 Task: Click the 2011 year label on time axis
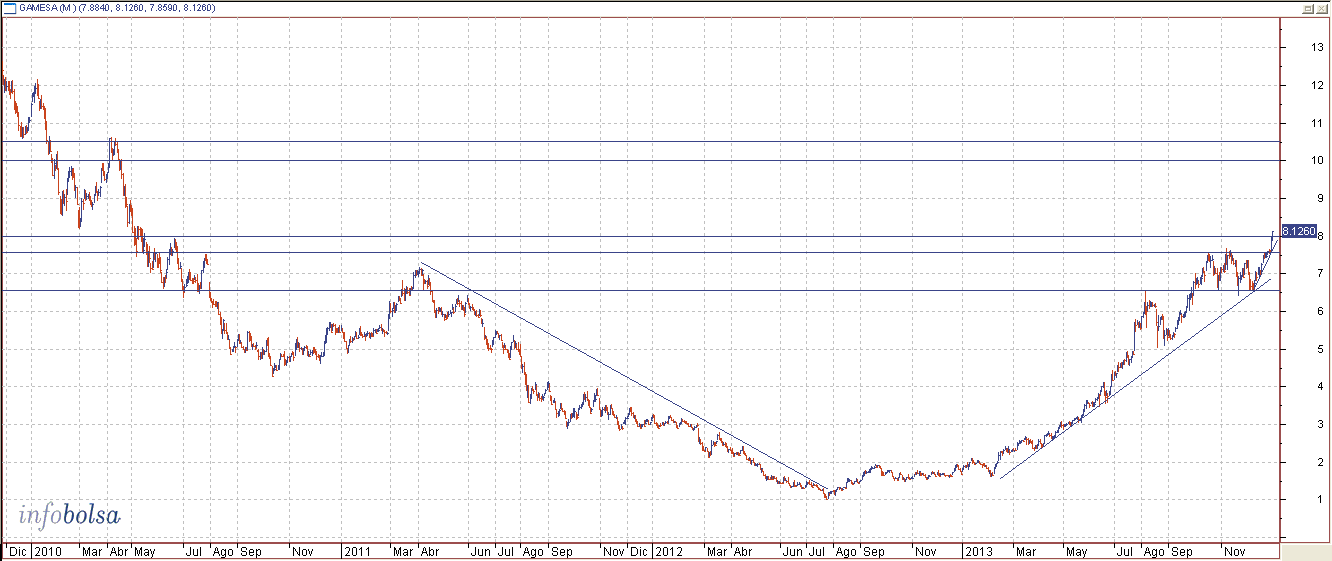[357, 550]
